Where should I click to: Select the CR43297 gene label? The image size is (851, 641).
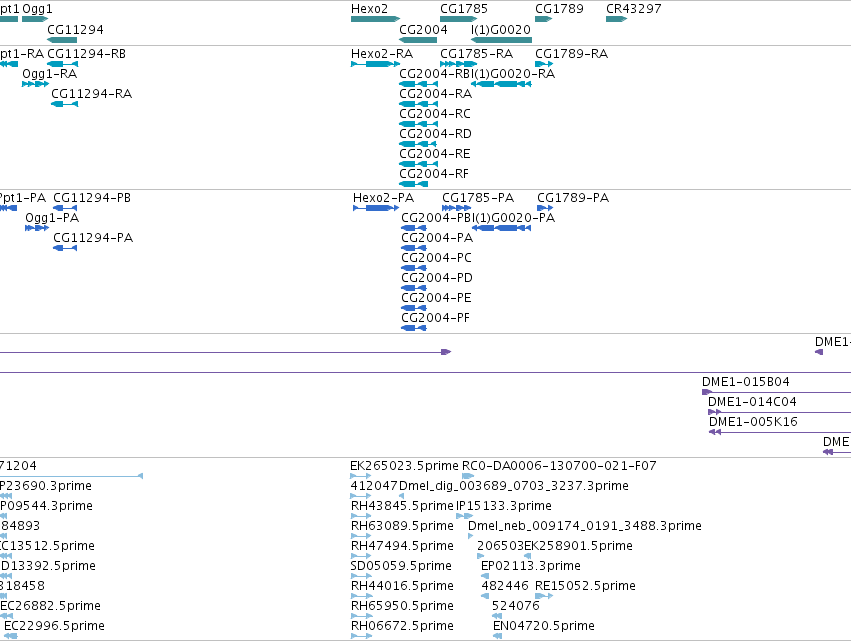pos(633,9)
